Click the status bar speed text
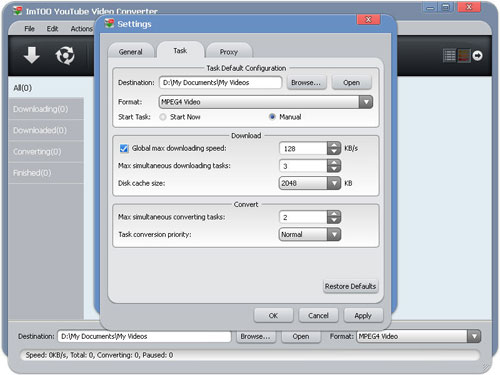The width and height of the screenshot is (500, 375). click(99, 355)
